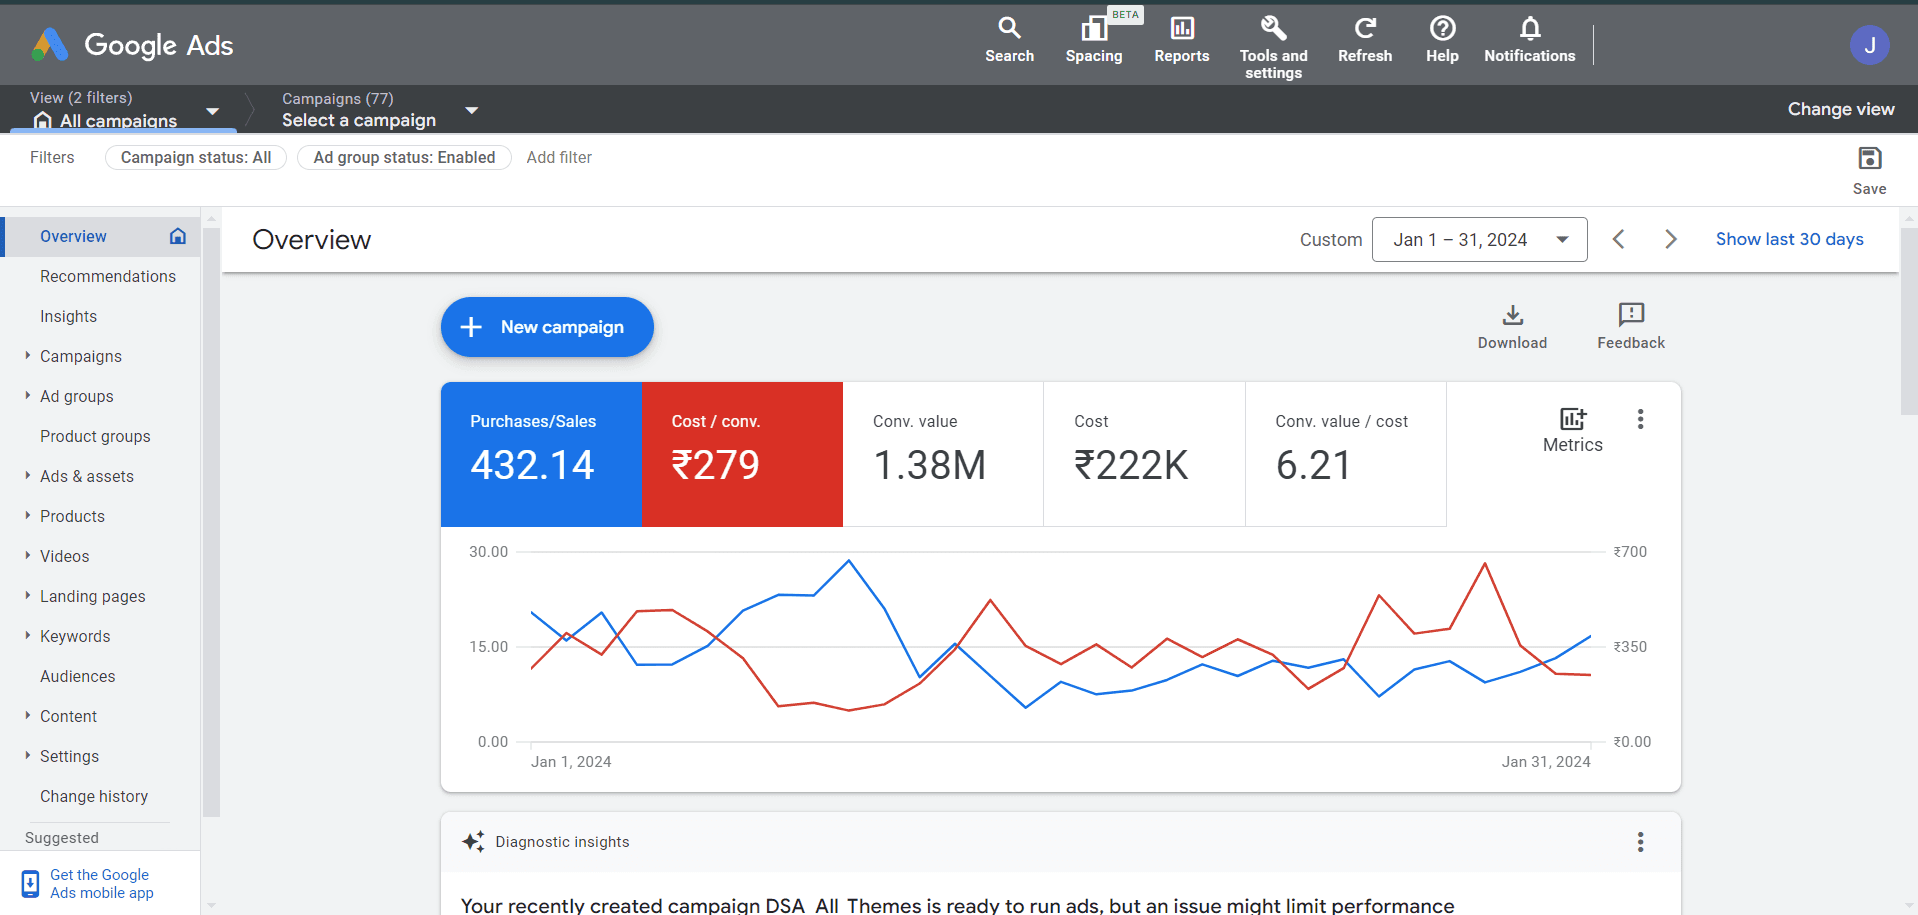Click Show last 30 days

pyautogui.click(x=1789, y=239)
